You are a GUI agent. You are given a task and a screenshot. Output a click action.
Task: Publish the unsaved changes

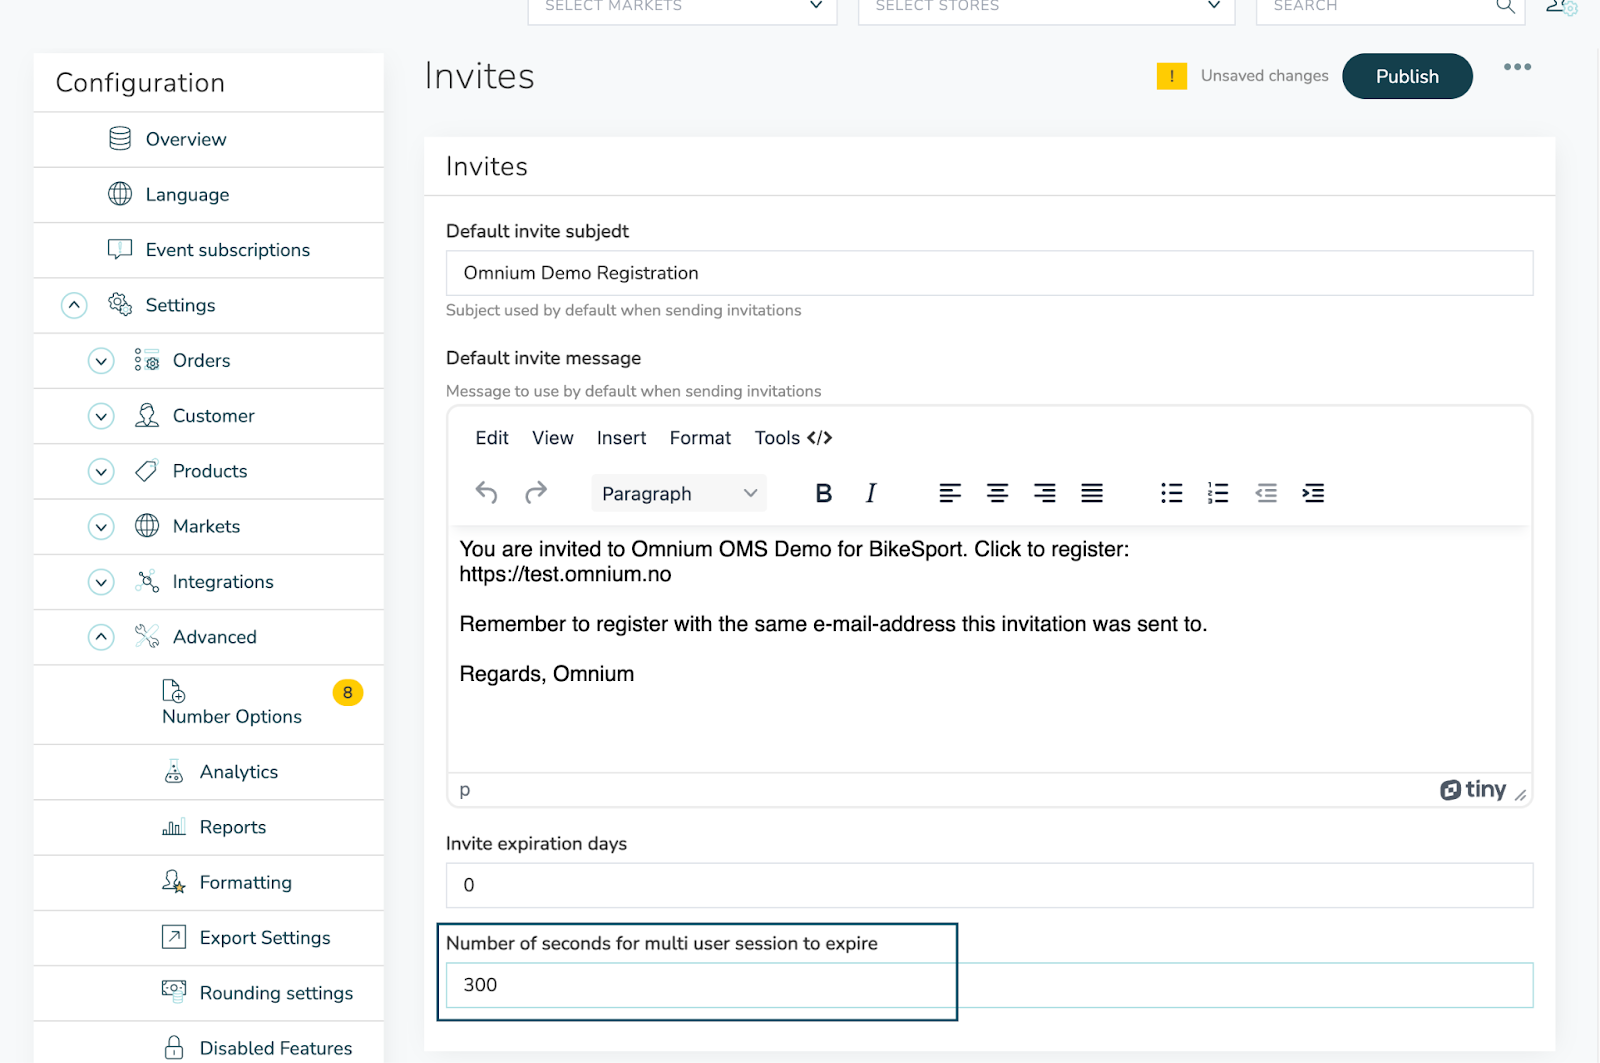pos(1407,76)
